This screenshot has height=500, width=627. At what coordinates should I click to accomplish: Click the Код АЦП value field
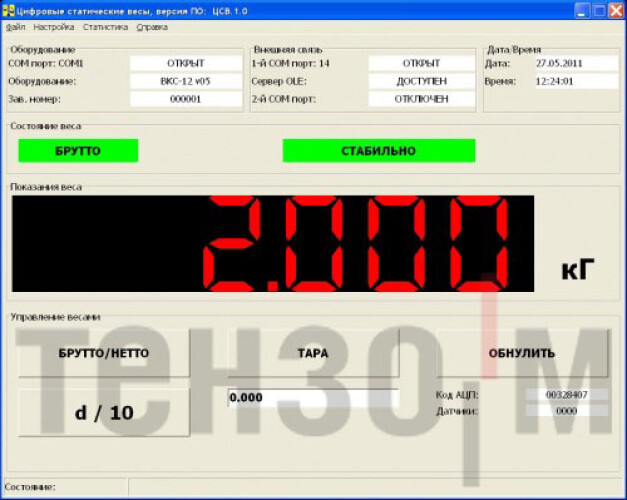tap(566, 395)
